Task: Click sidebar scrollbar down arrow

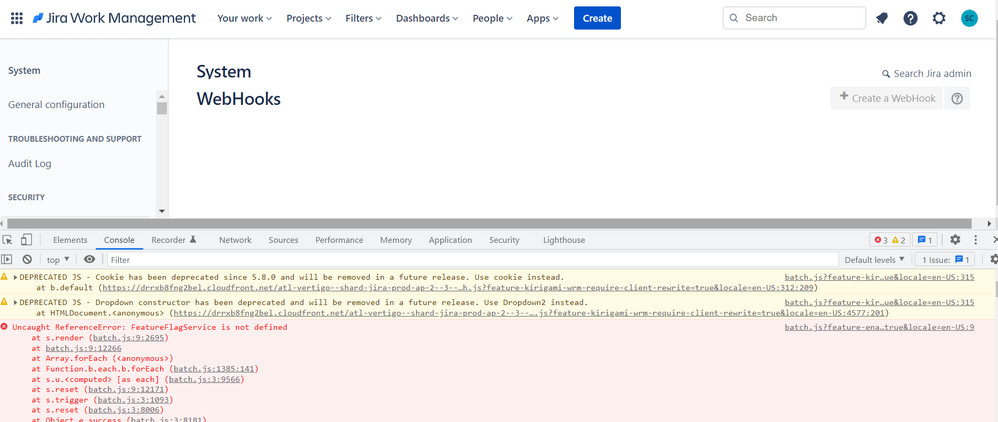Action: [162, 211]
